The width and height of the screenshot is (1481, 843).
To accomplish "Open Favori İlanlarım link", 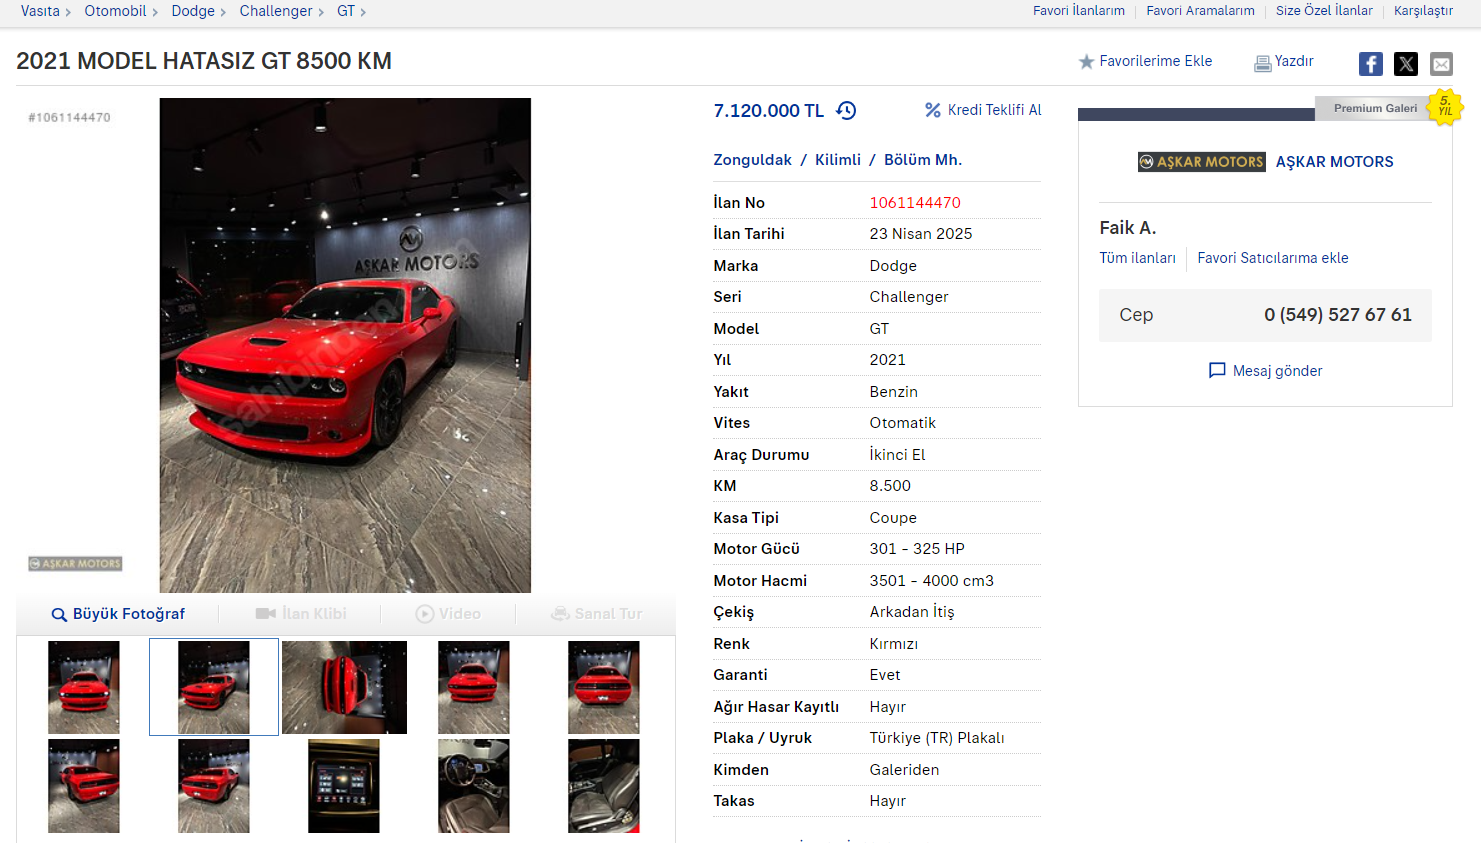I will click(x=1079, y=11).
